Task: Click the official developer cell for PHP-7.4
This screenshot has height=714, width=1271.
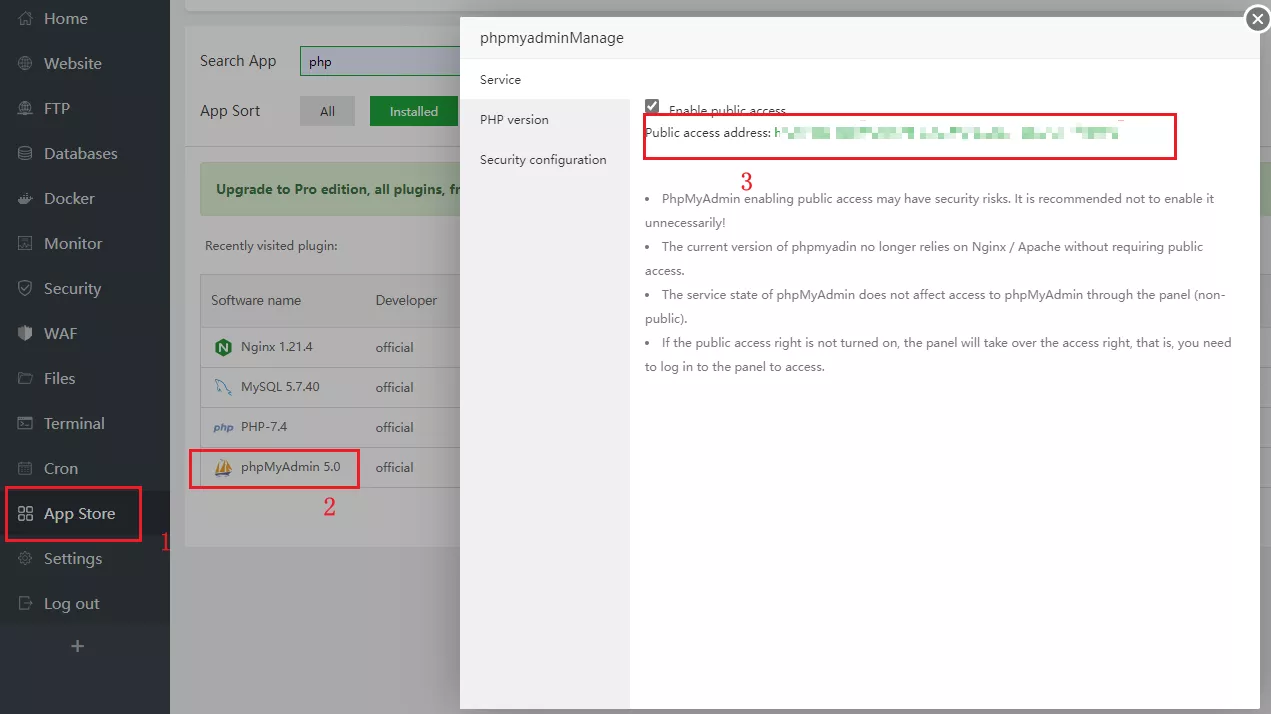Action: (395, 428)
